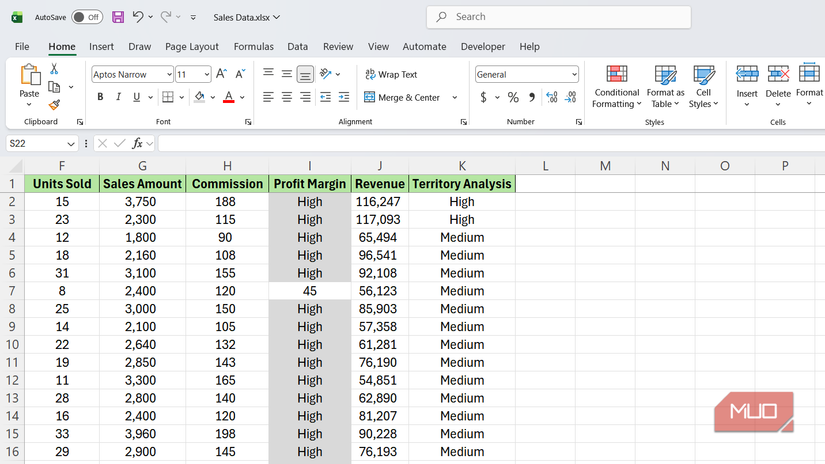Viewport: 825px width, 464px height.
Task: Click the Undo arrow icon
Action: 138,17
